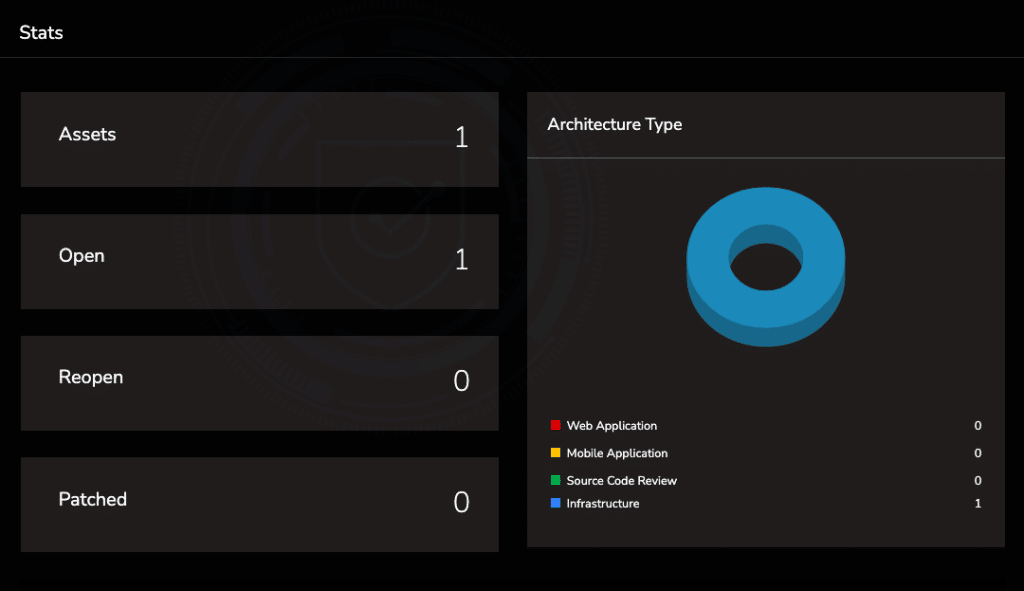Click the yellow Mobile Application legend swatch
The height and width of the screenshot is (591, 1024).
[x=556, y=453]
